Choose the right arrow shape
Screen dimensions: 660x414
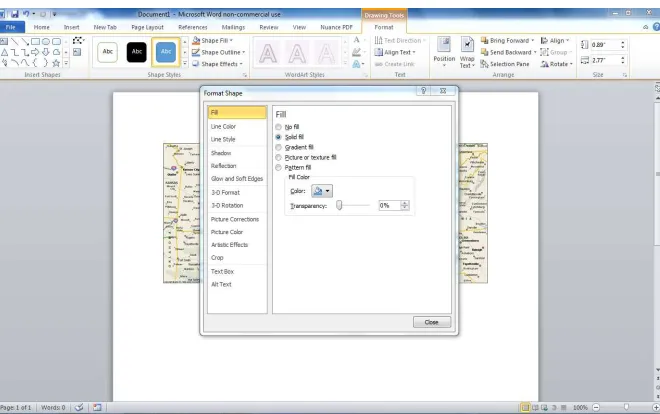pos(35,52)
